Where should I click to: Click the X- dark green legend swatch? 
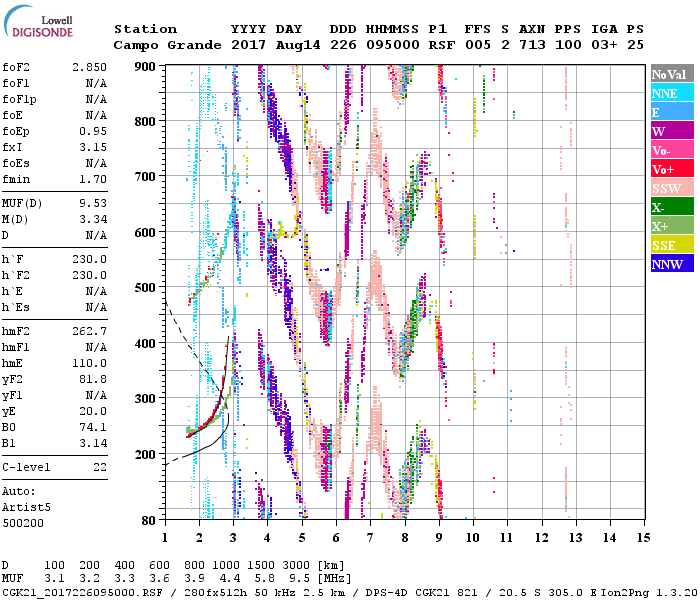(671, 207)
